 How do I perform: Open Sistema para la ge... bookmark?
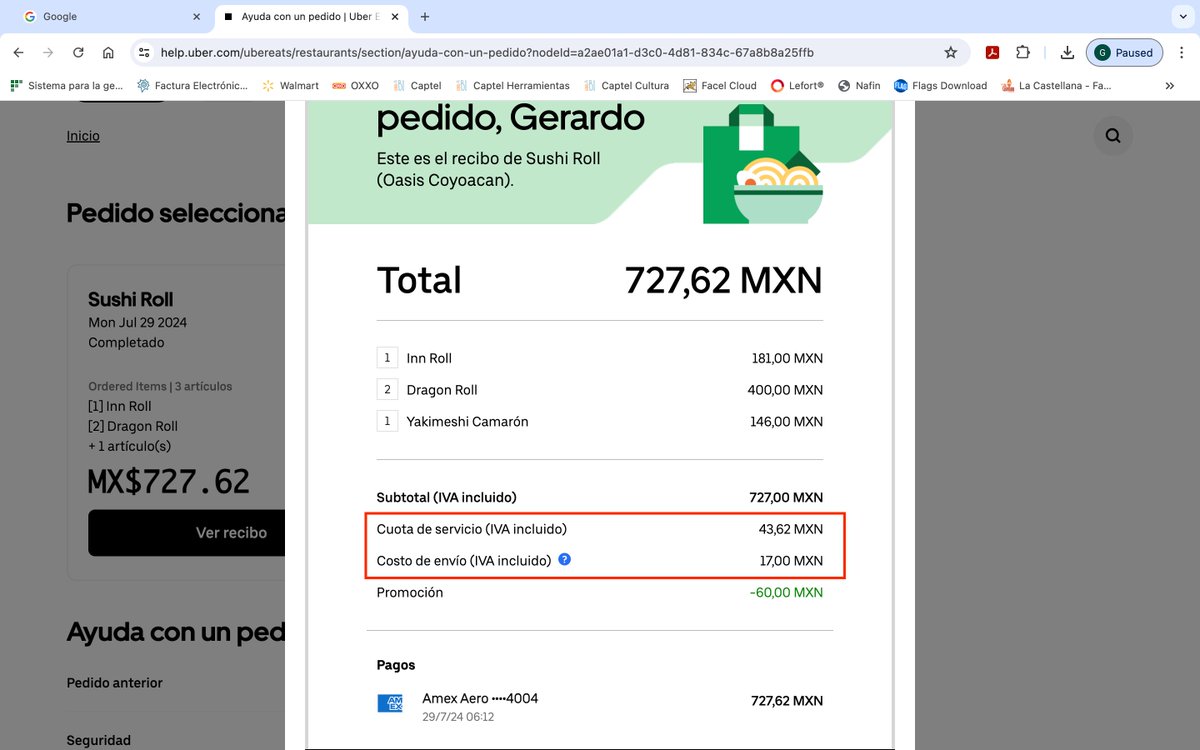pos(67,86)
